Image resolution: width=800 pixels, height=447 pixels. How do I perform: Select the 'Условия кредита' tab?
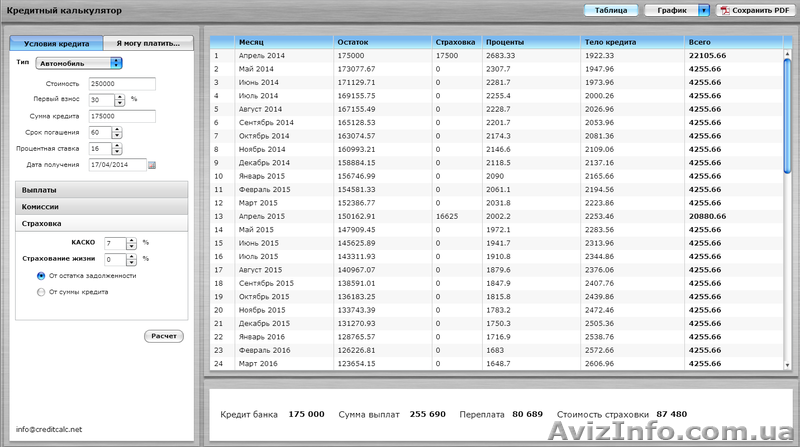click(x=56, y=43)
